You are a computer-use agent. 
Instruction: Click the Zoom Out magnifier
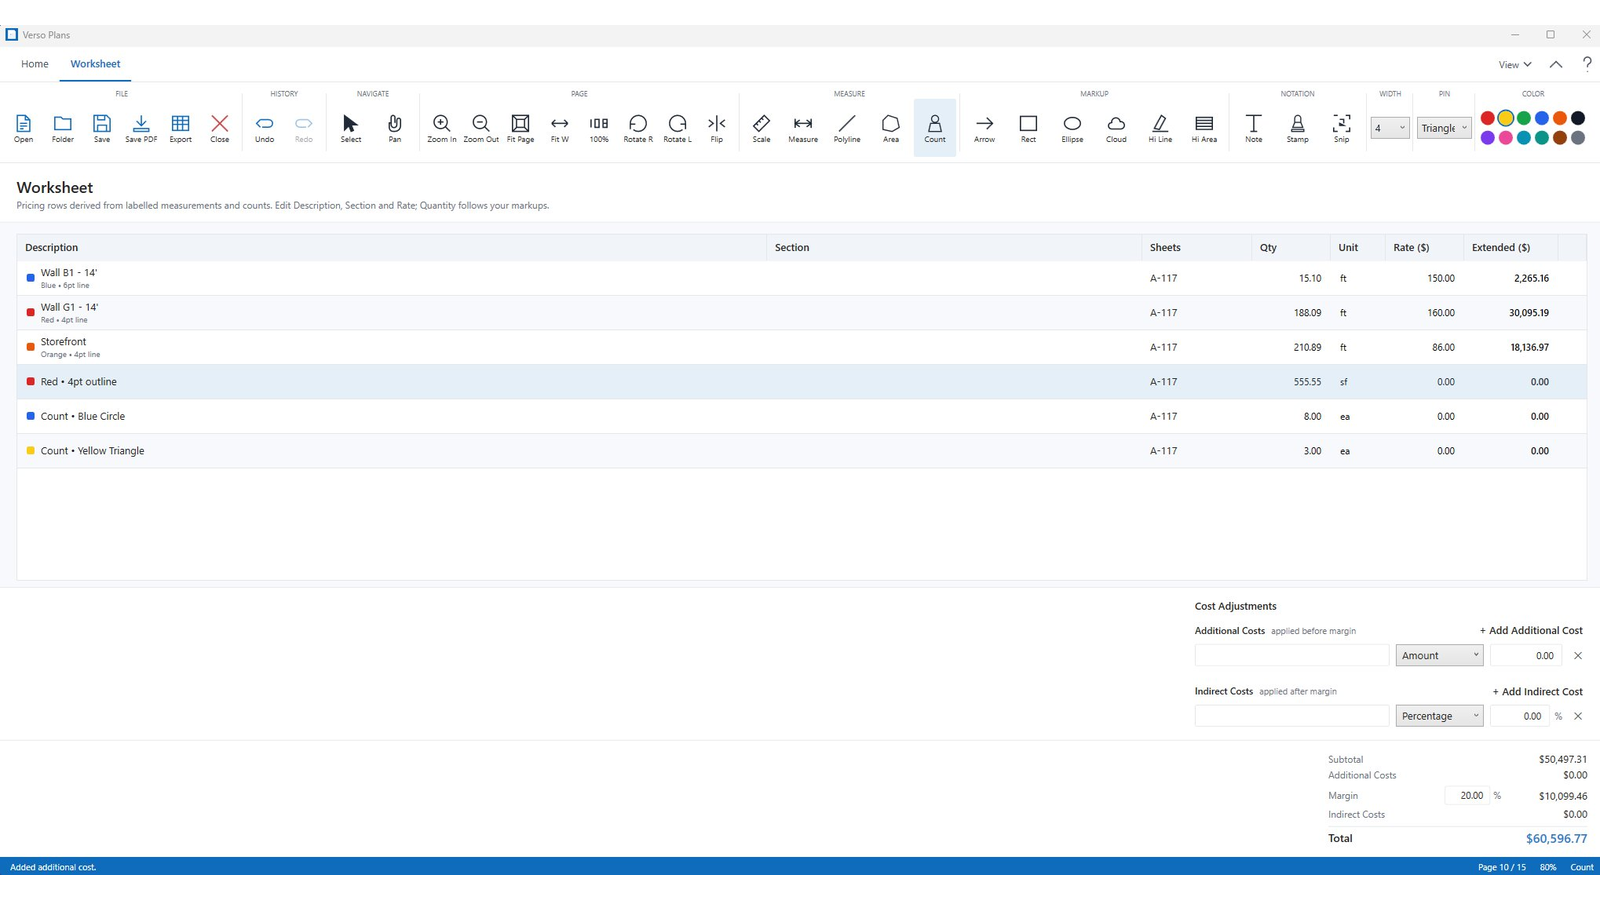[x=481, y=127]
